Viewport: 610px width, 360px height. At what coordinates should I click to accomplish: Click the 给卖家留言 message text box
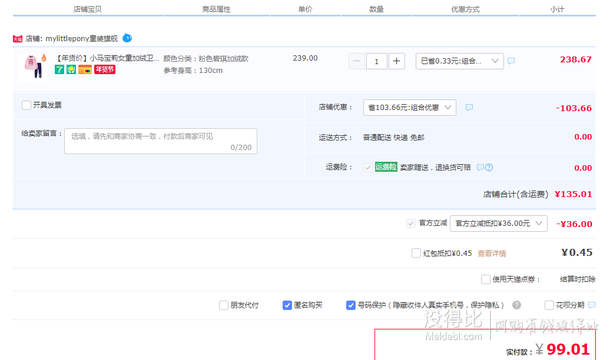point(161,141)
